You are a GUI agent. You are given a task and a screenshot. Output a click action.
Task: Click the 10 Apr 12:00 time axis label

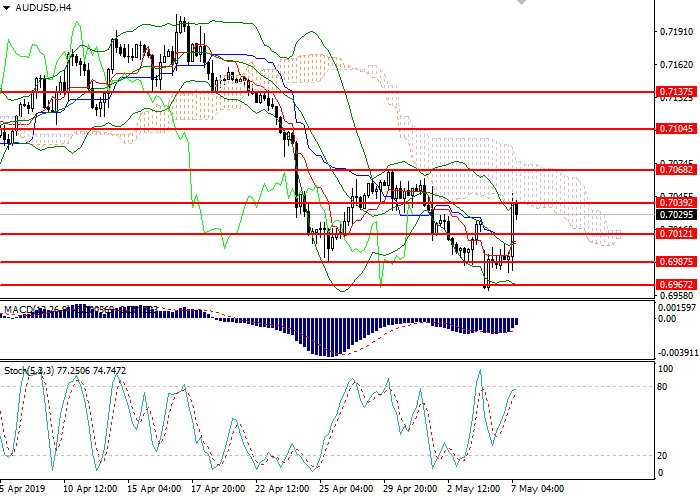[x=89, y=489]
